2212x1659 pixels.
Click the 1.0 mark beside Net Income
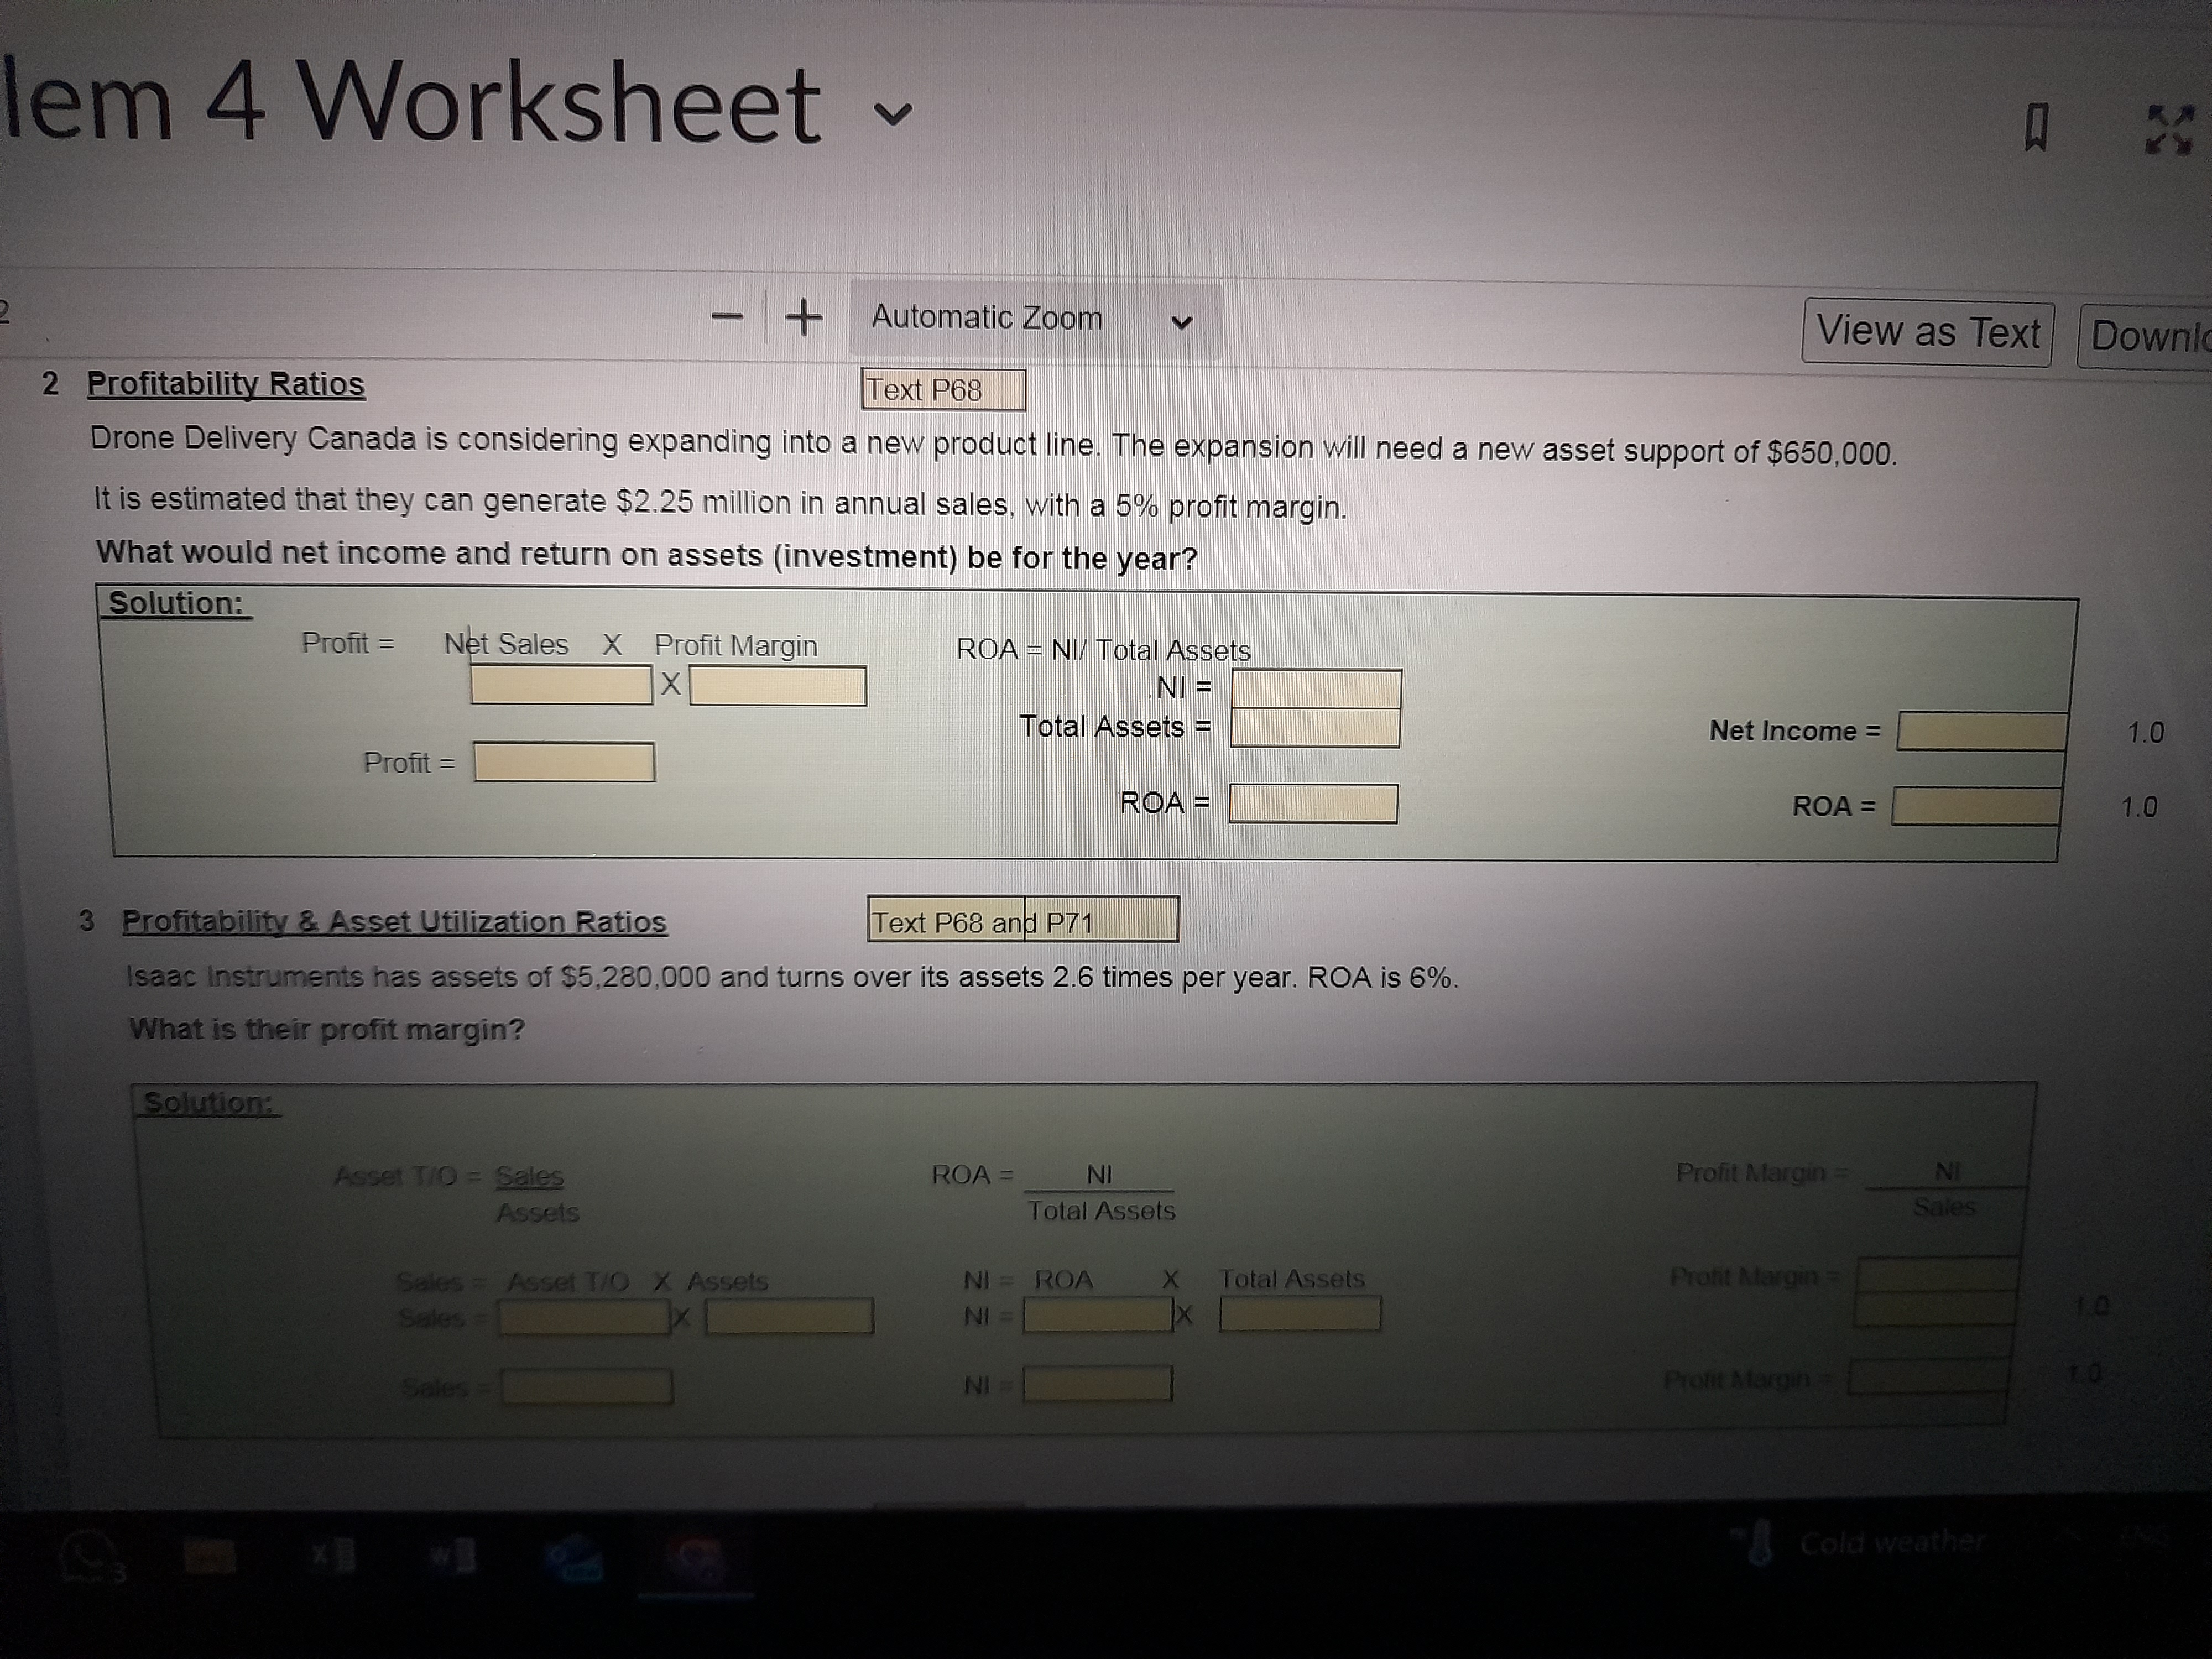click(x=2145, y=733)
